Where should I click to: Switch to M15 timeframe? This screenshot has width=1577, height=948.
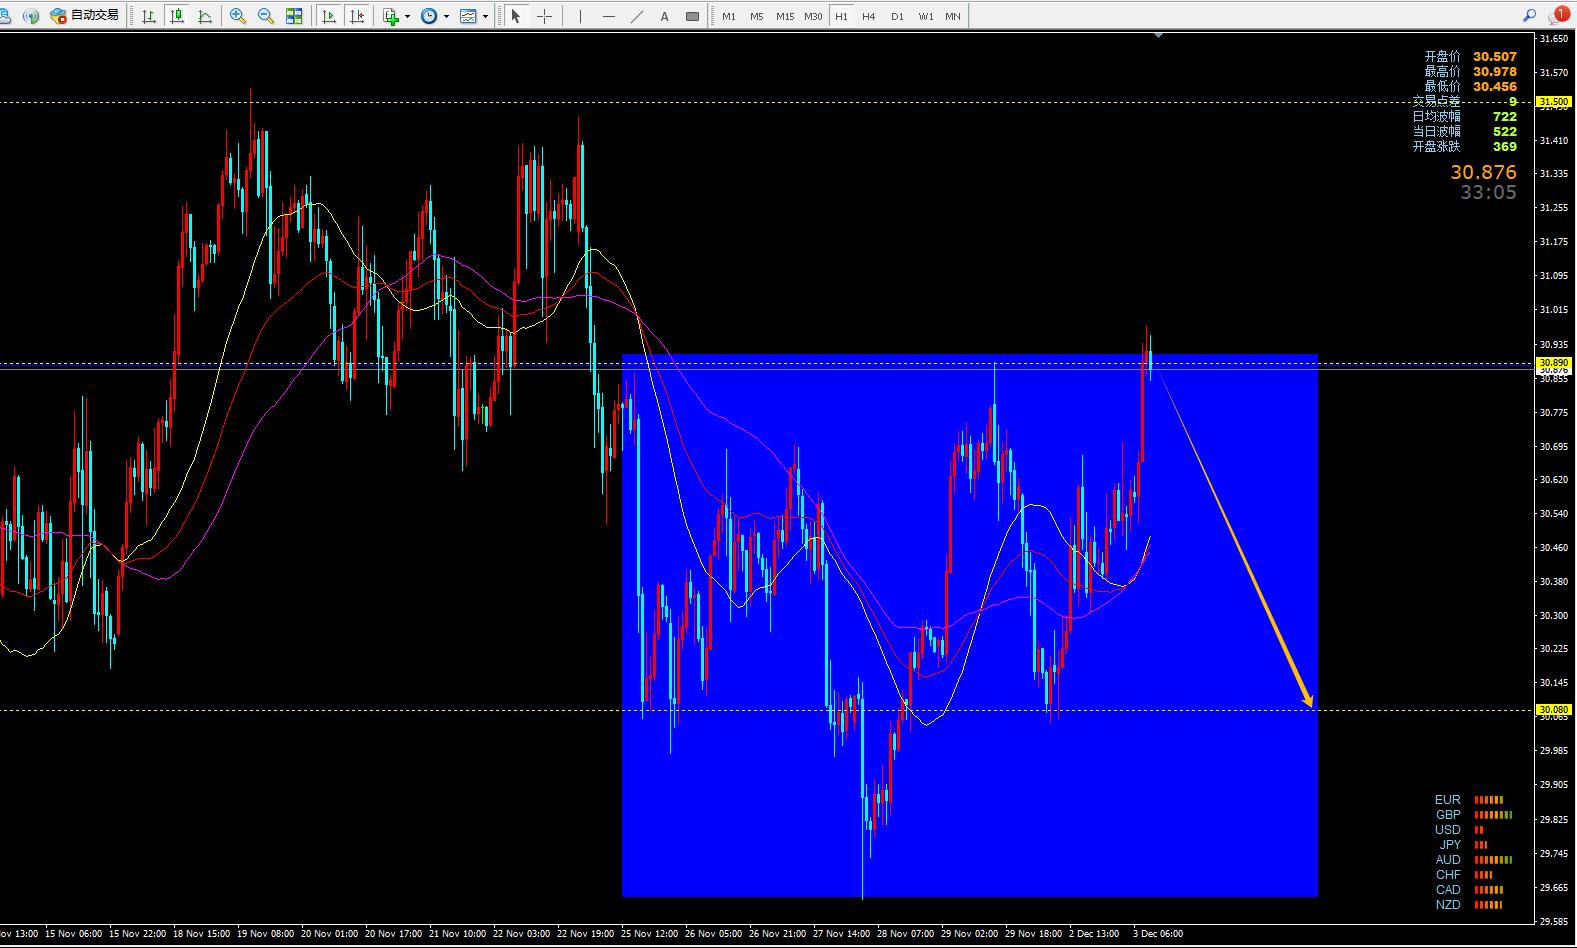[x=785, y=16]
